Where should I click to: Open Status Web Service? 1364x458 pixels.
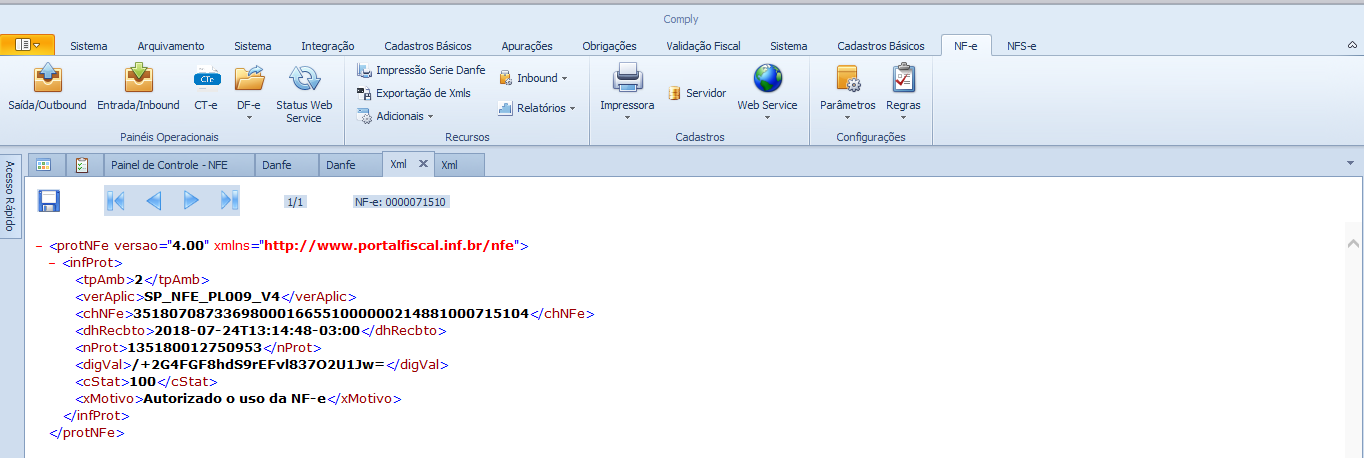point(304,94)
